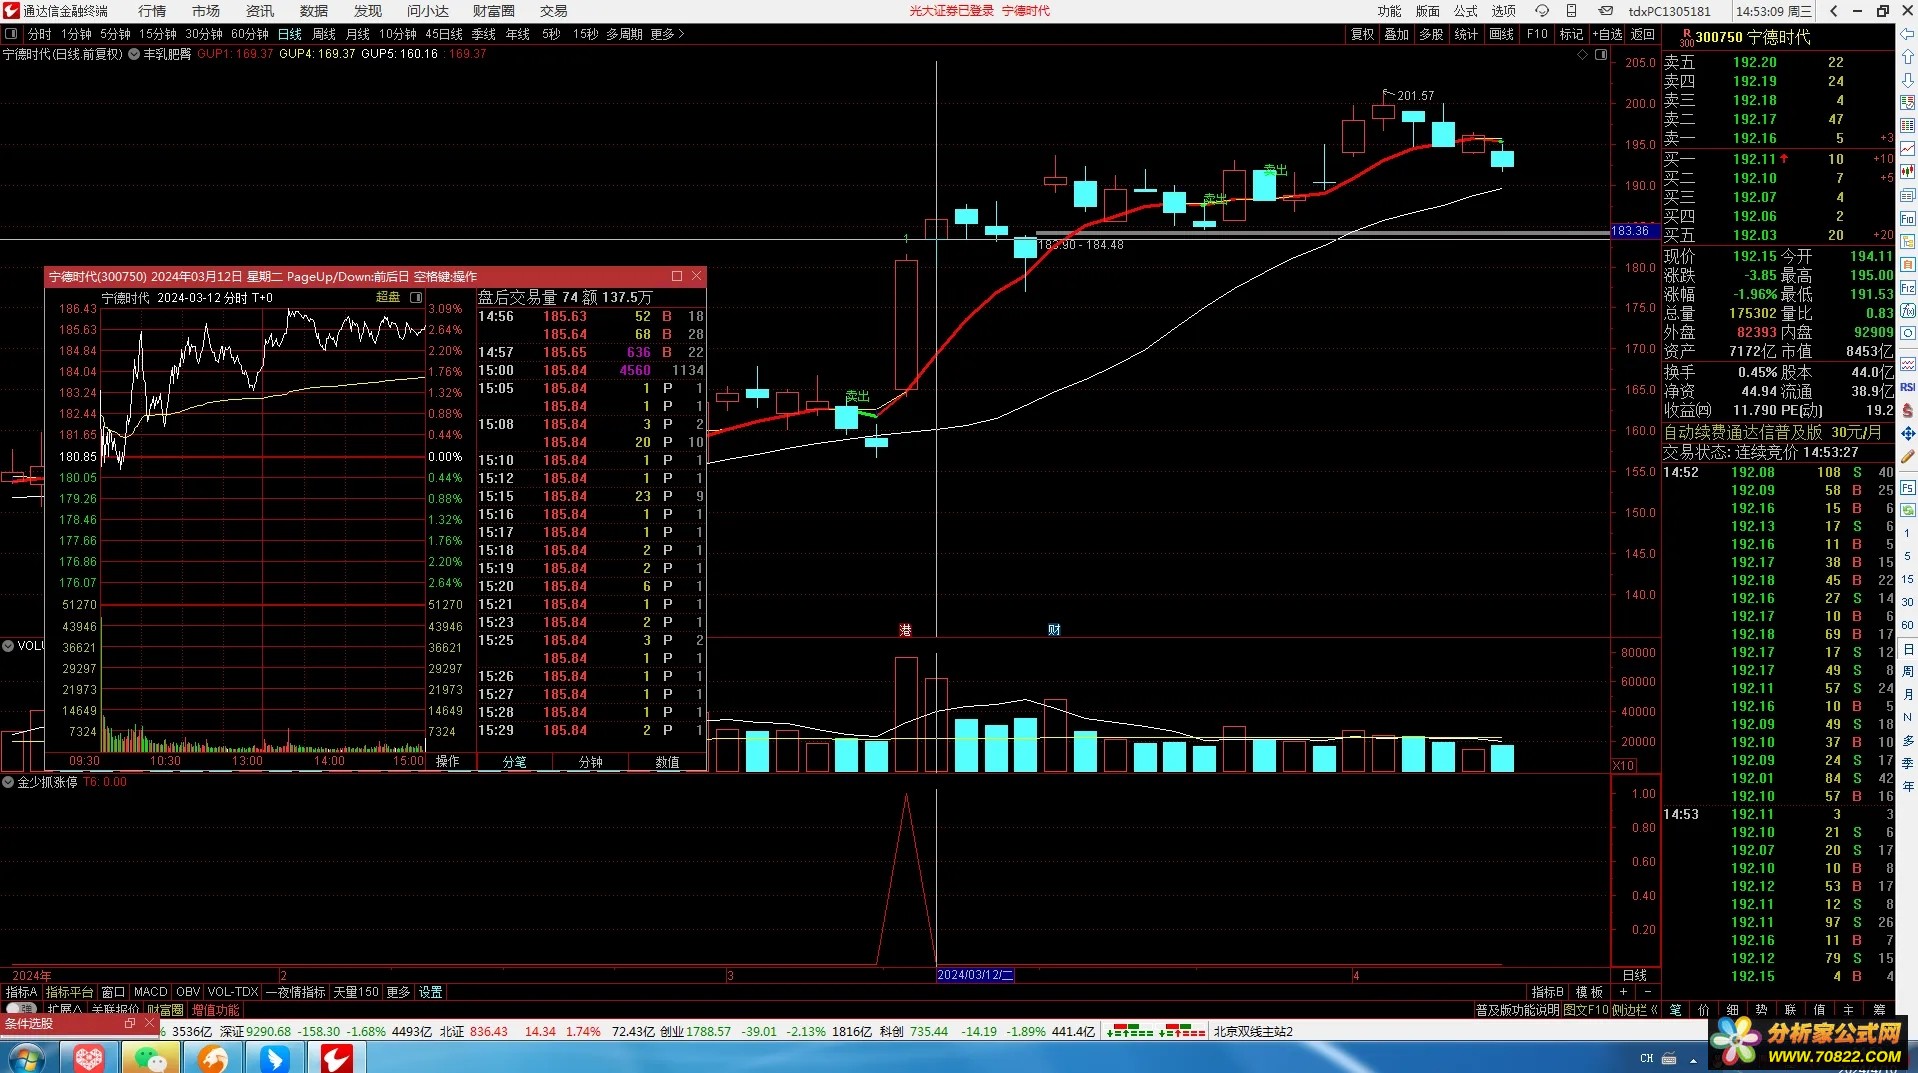Select the 分笔 tab in popup
Screen dimensions: 1918x1073
[x=514, y=762]
